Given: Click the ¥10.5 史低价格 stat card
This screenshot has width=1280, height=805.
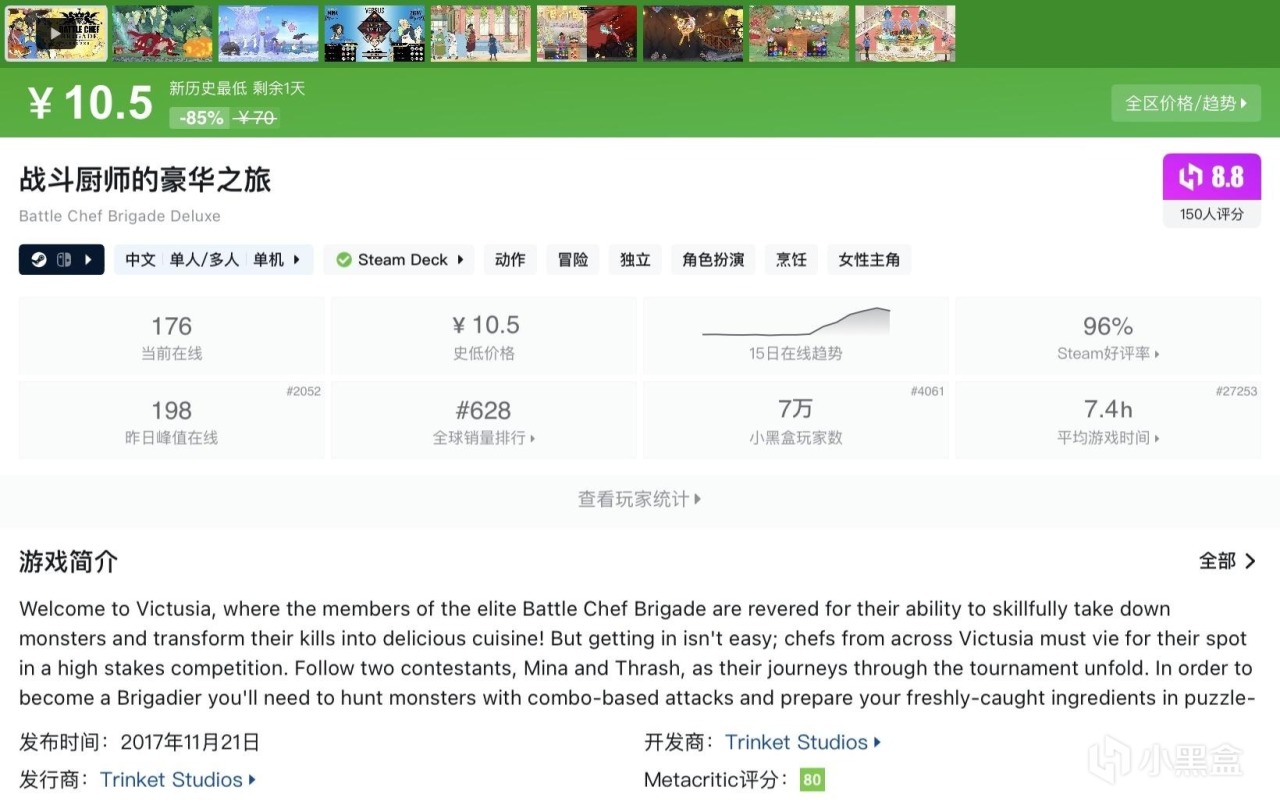Looking at the screenshot, I should 484,336.
